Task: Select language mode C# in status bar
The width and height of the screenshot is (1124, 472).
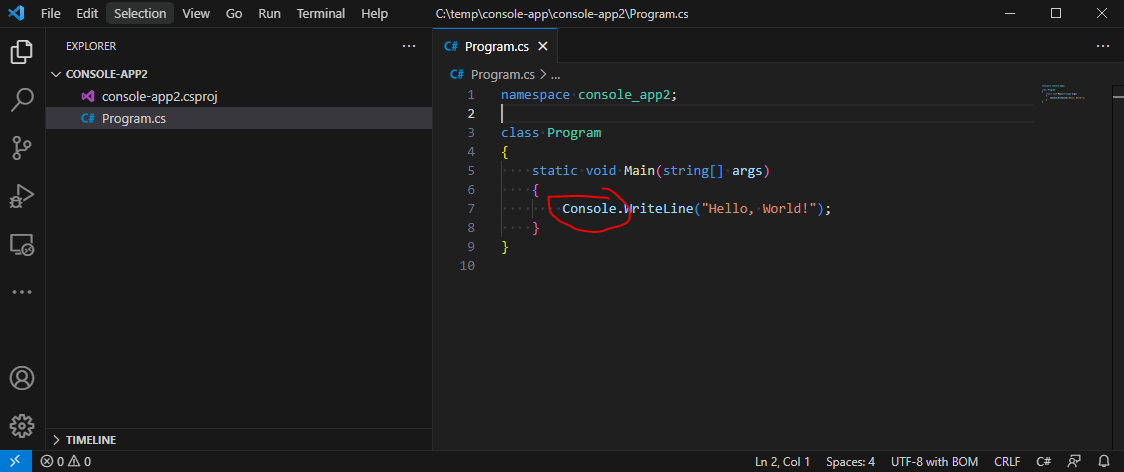Action: (x=1044, y=461)
